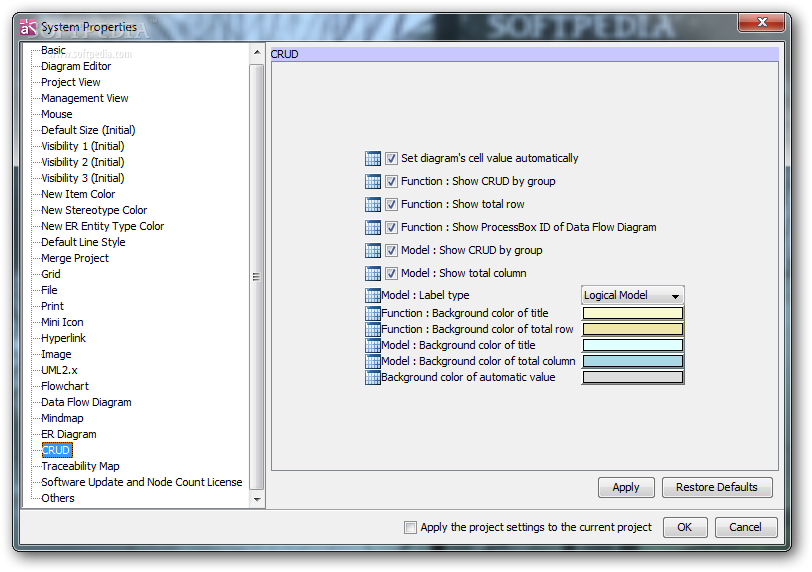Select Visibility 3 (Initial)
The width and height of the screenshot is (812, 572).
[83, 179]
